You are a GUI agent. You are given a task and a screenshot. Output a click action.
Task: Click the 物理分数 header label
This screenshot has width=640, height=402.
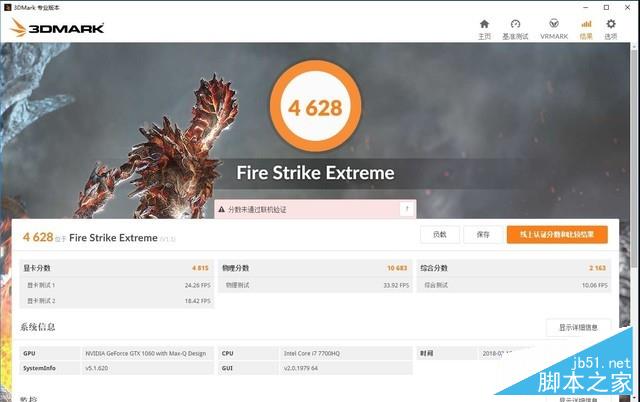click(236, 268)
